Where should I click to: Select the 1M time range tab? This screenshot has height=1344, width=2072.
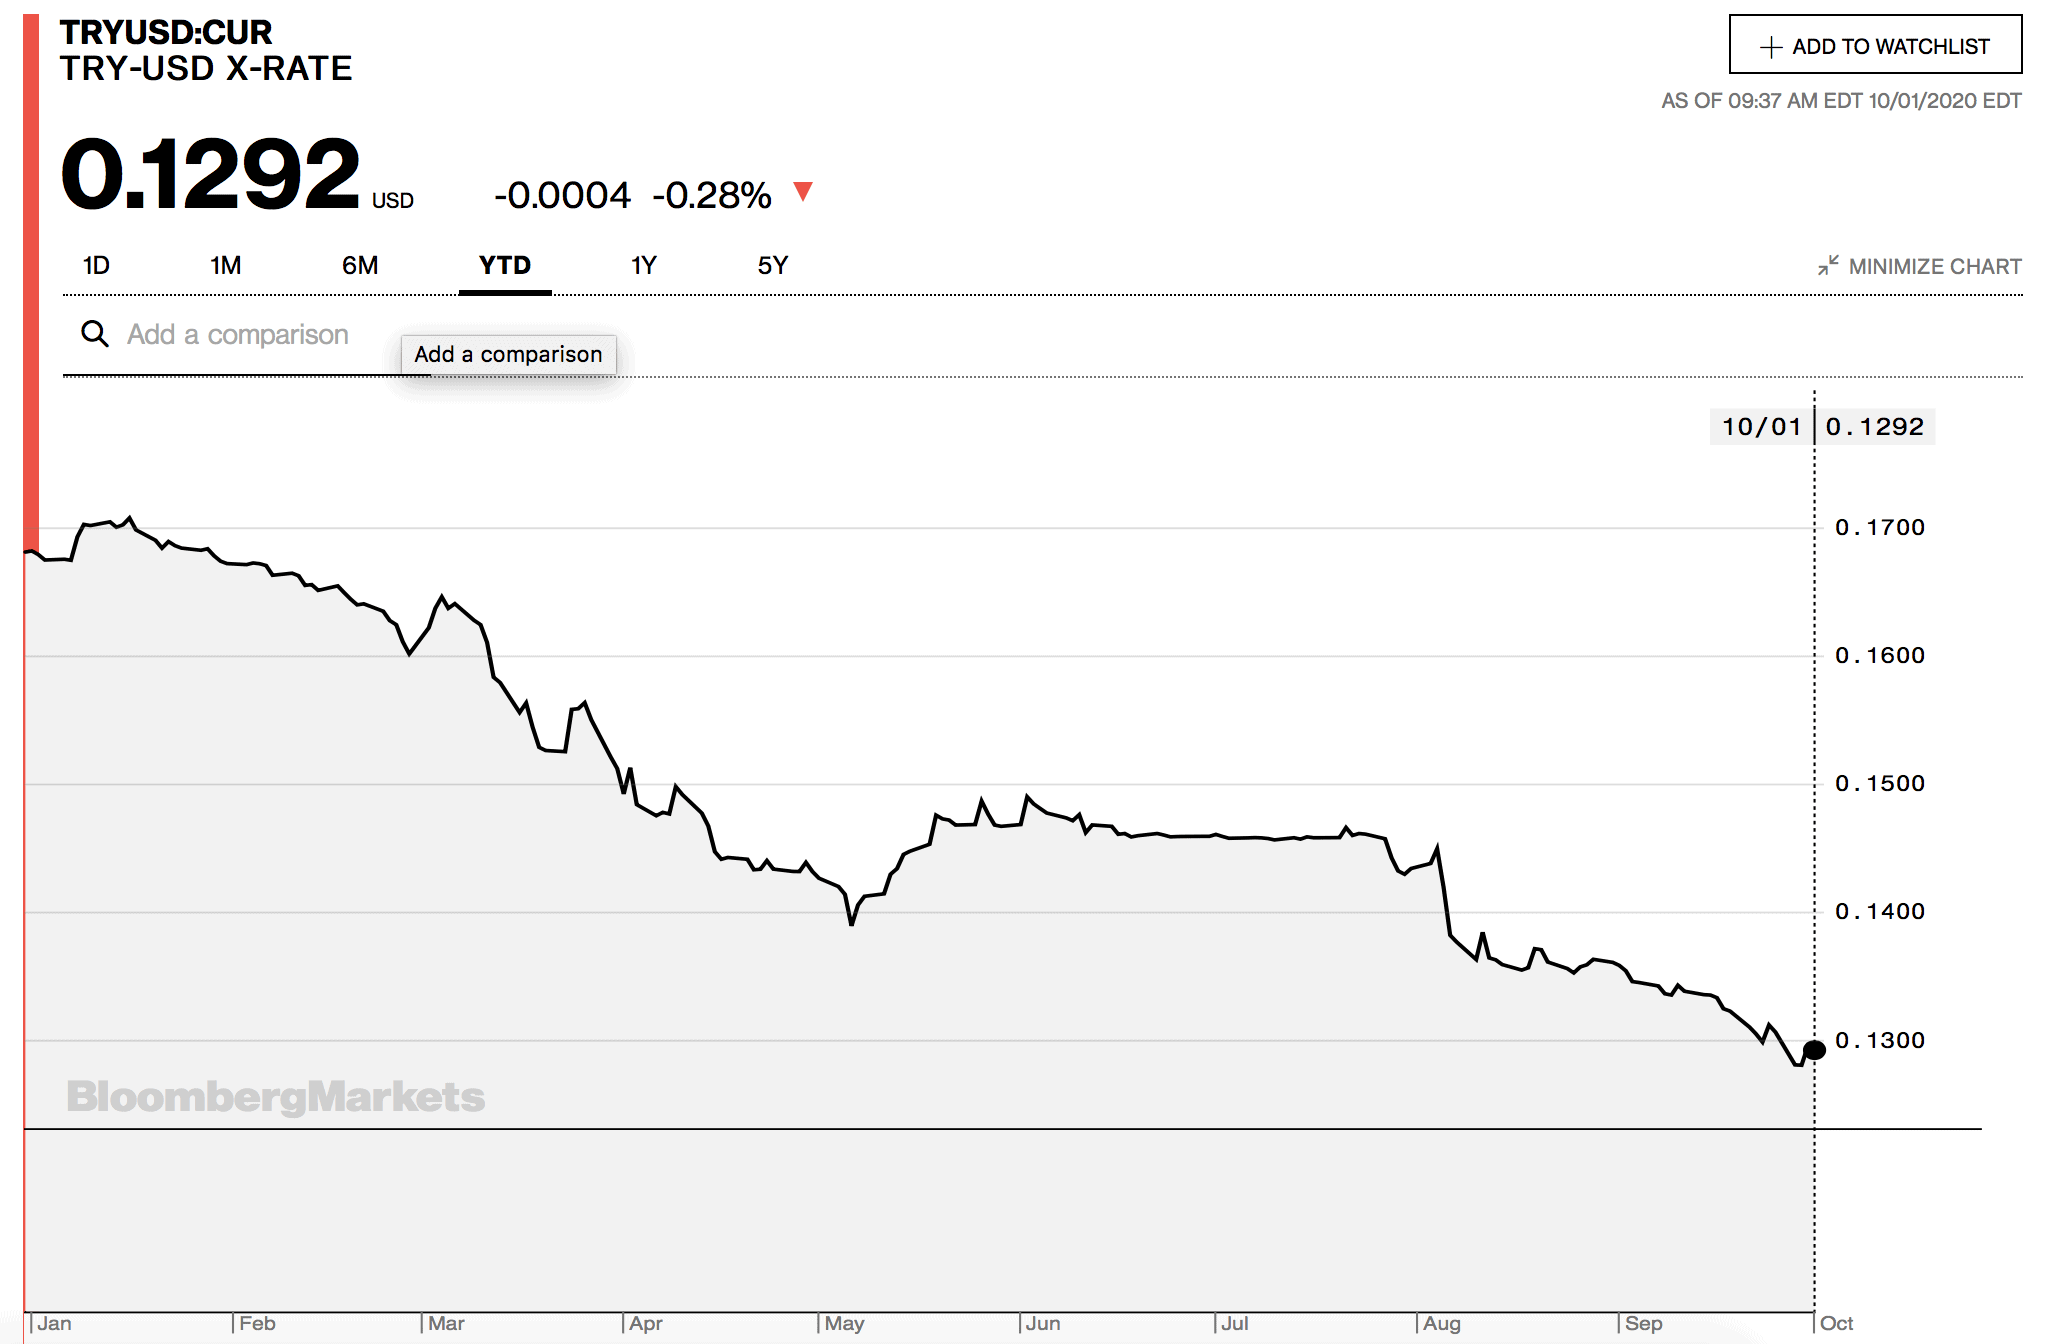[x=225, y=265]
